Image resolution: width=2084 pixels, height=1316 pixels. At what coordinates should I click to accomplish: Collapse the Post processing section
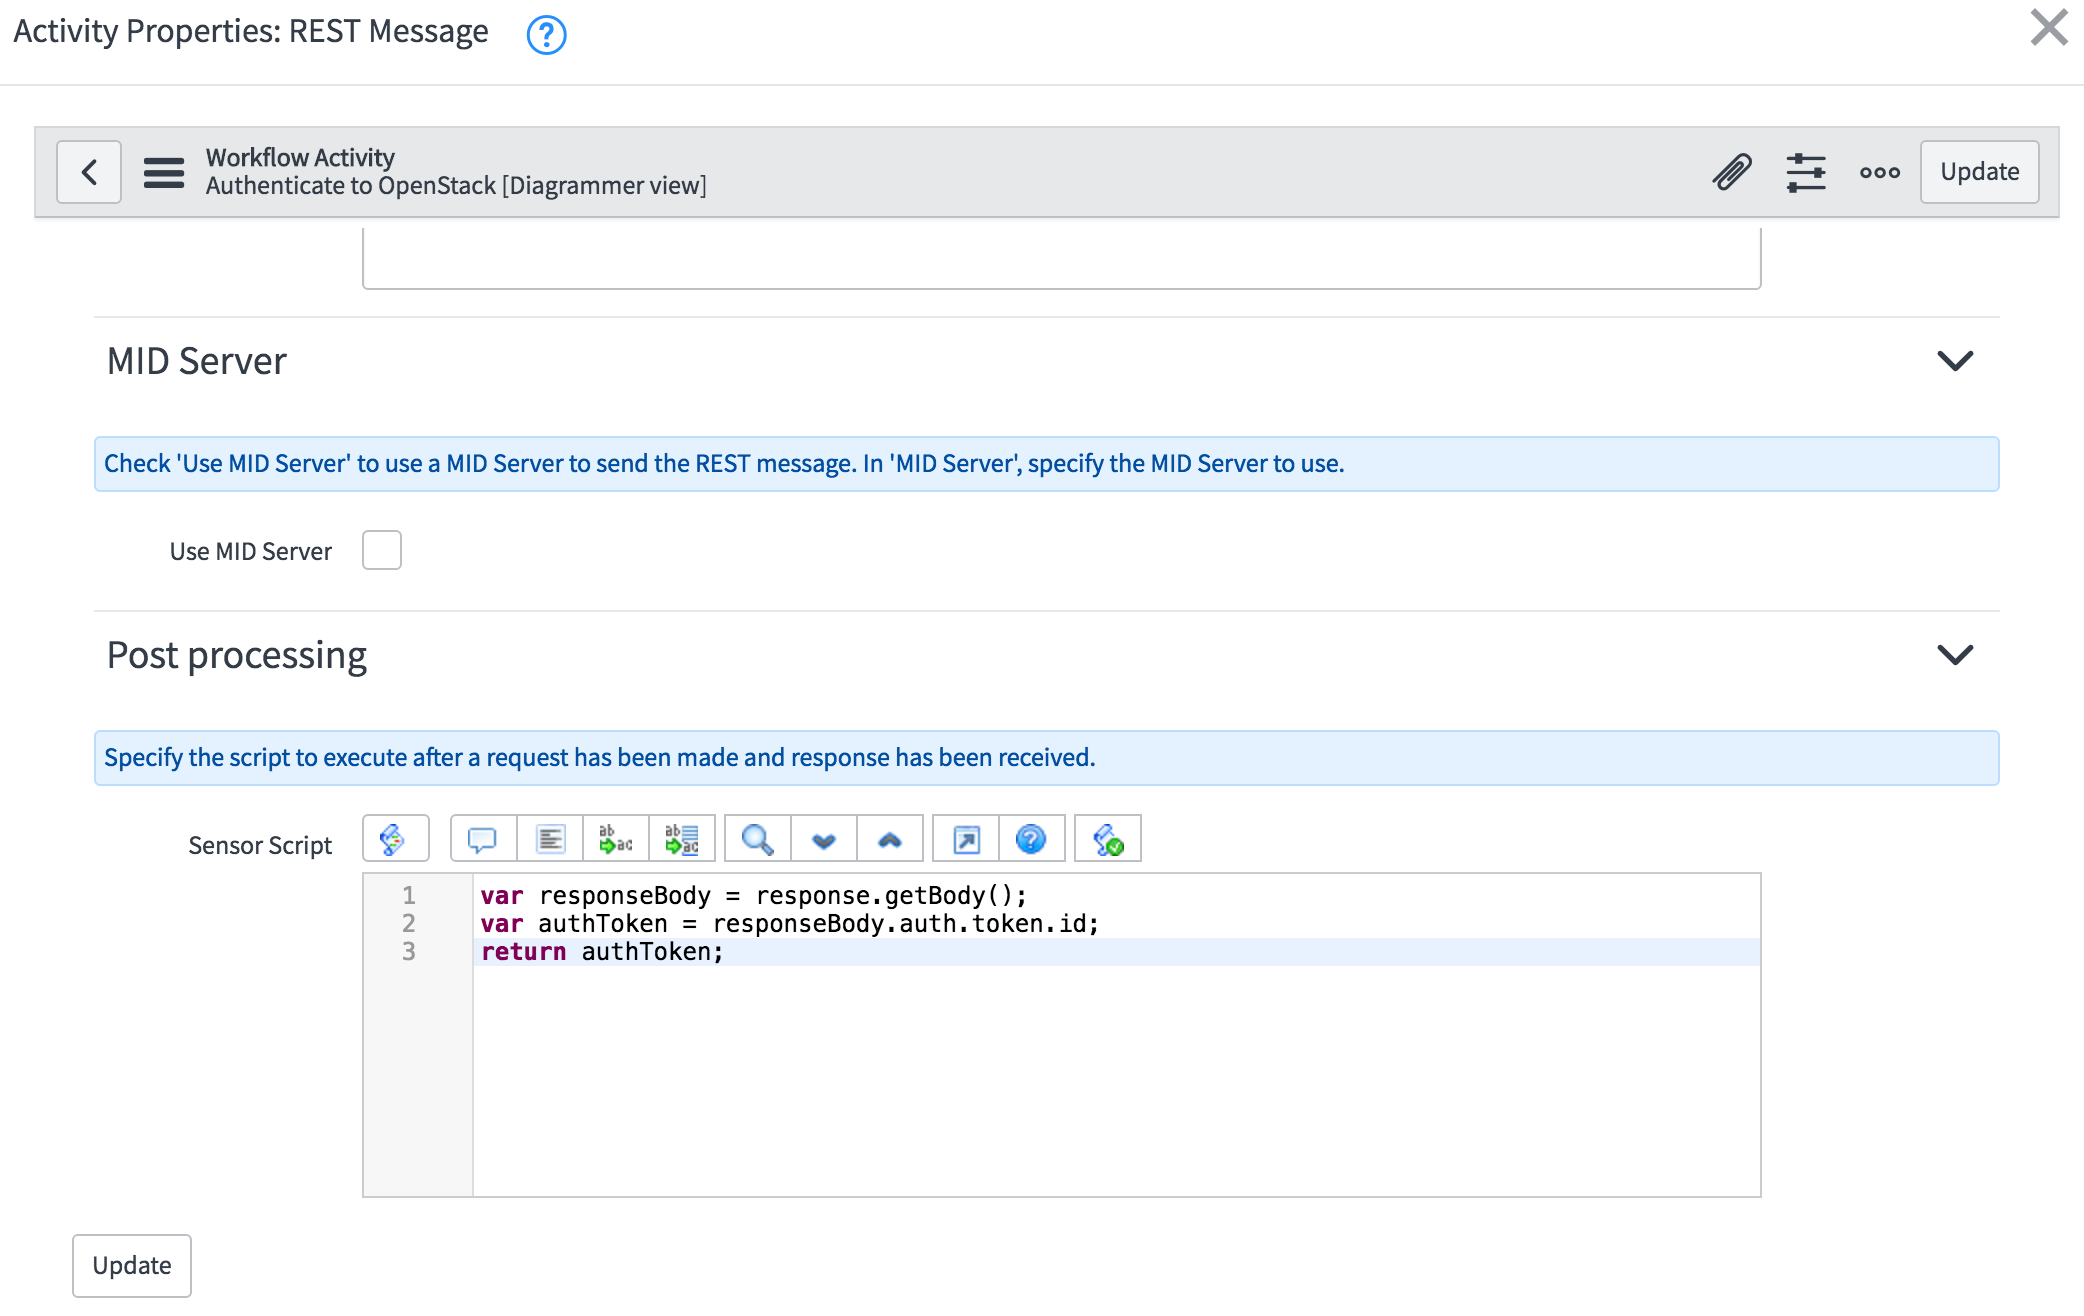coord(1955,655)
